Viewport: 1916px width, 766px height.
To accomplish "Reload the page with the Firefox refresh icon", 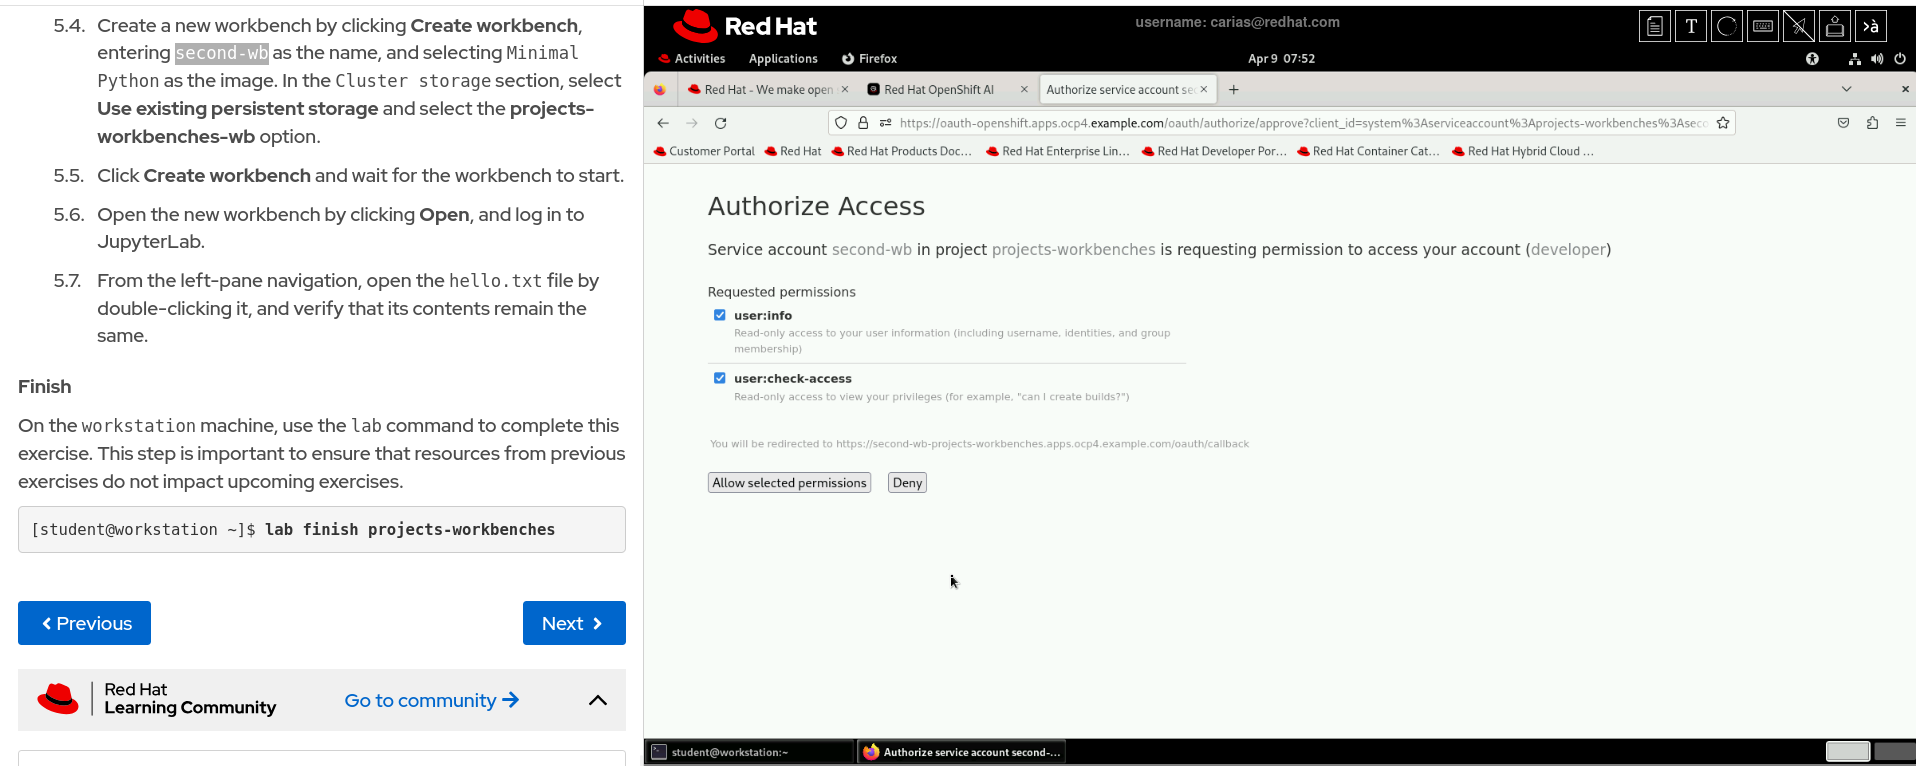I will point(720,123).
